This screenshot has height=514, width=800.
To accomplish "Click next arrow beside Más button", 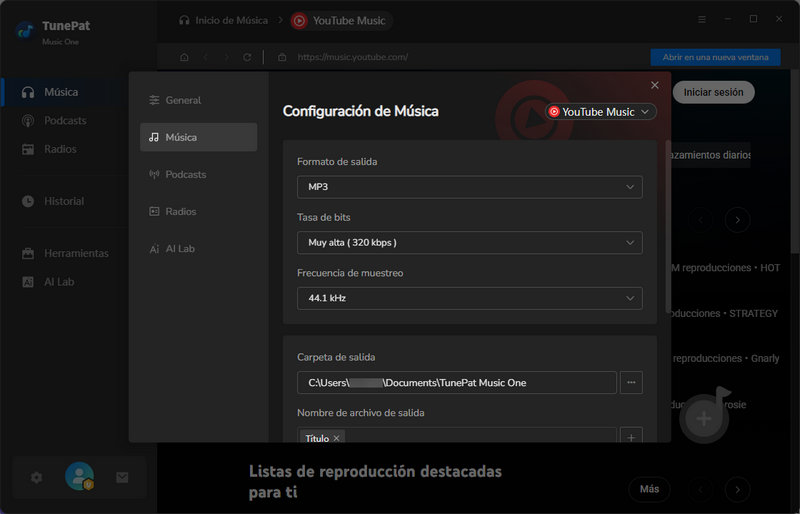I will pos(737,489).
